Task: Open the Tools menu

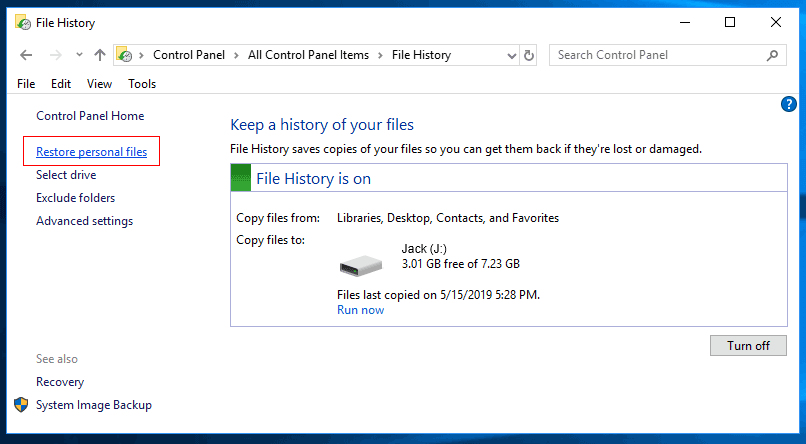Action: click(142, 84)
